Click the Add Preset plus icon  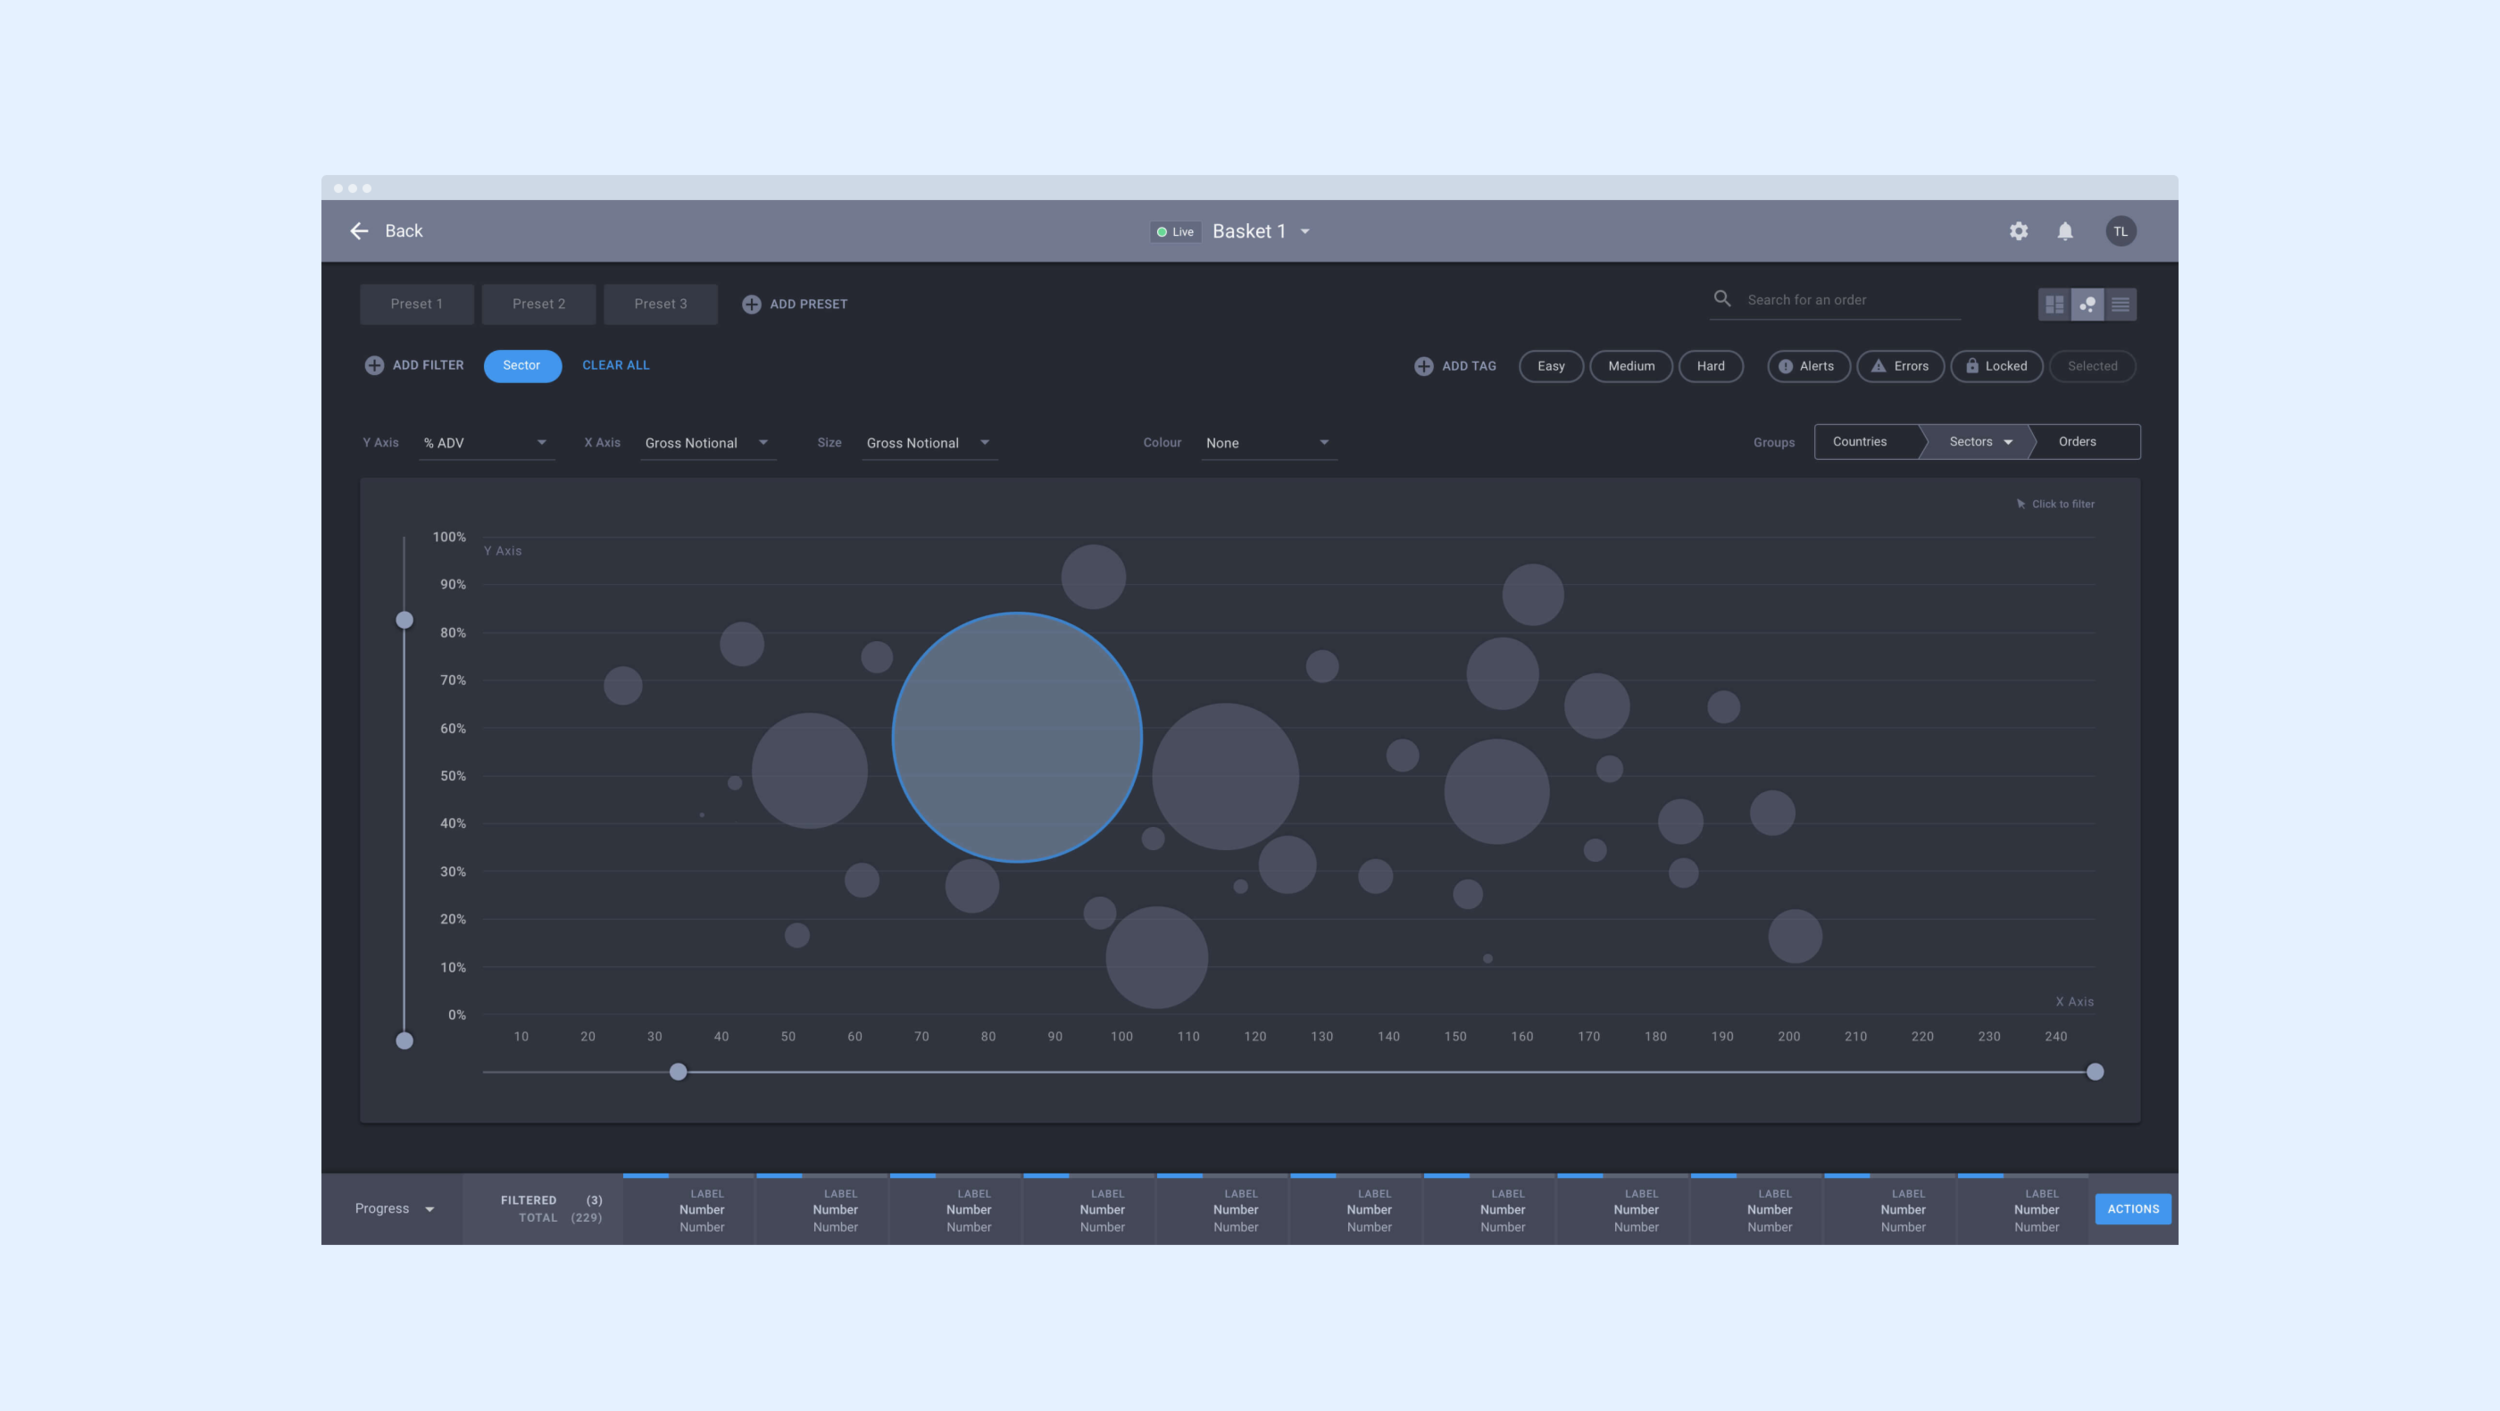coord(751,304)
